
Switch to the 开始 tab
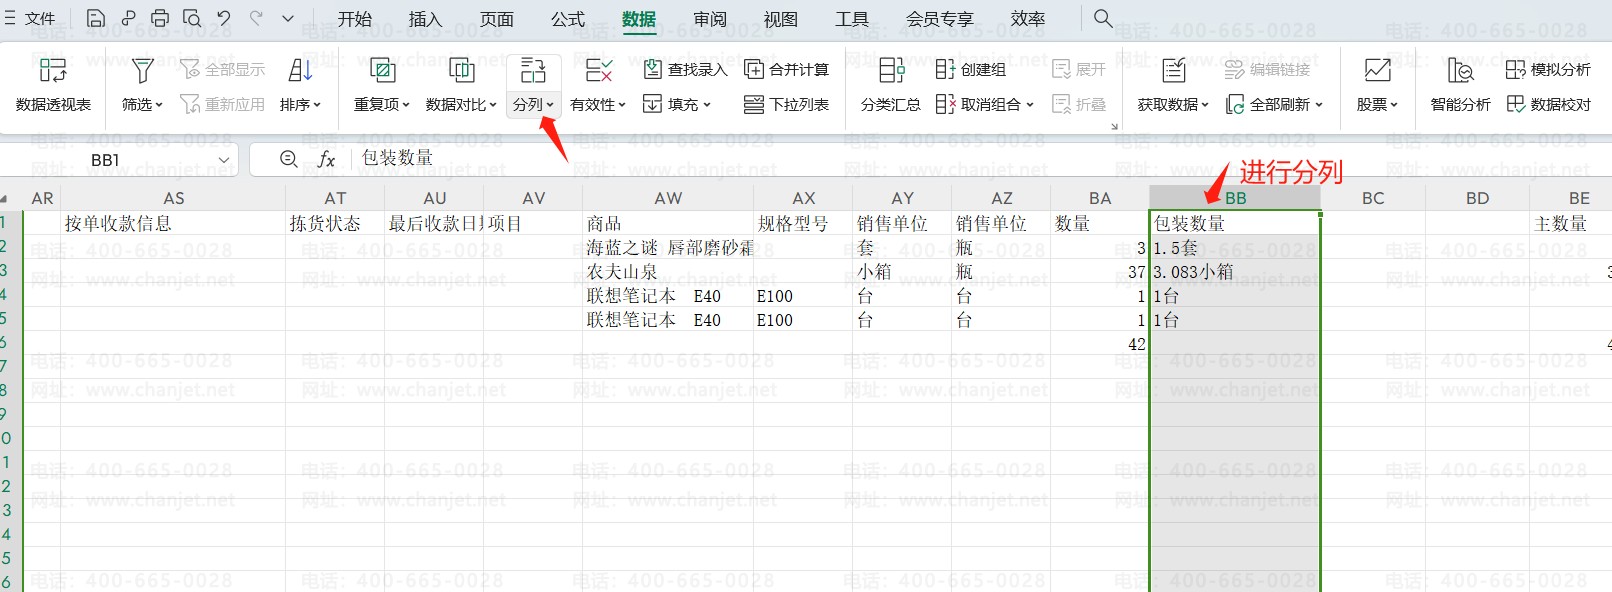point(354,19)
